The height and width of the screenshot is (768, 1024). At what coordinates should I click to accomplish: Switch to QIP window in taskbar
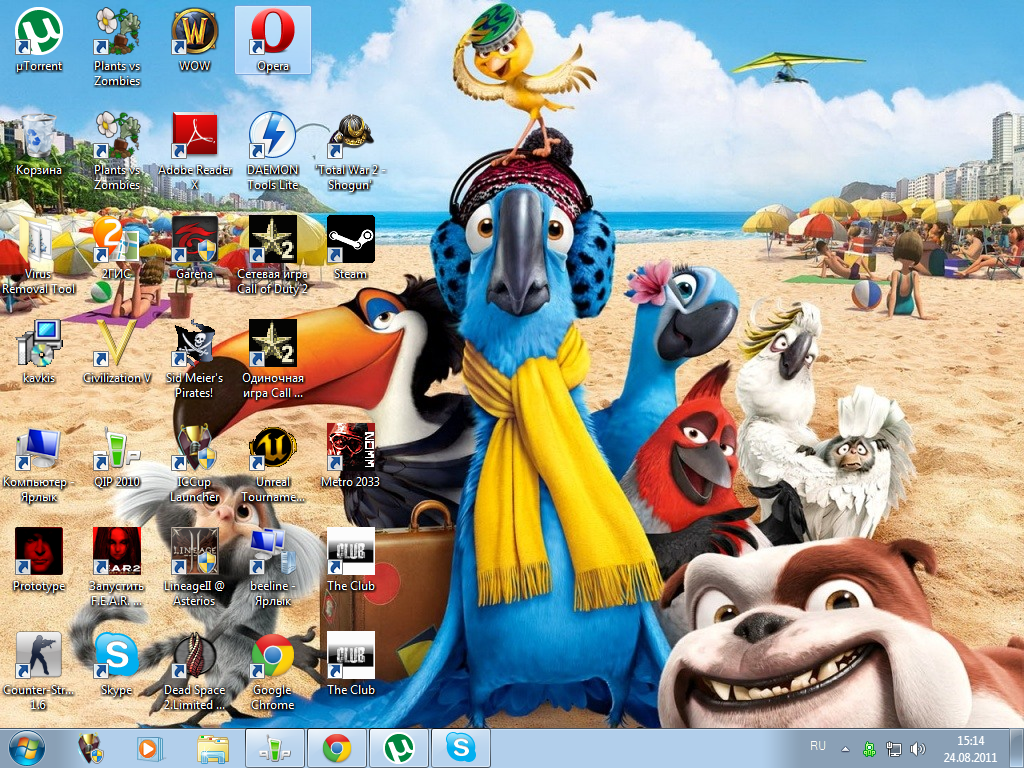(274, 748)
